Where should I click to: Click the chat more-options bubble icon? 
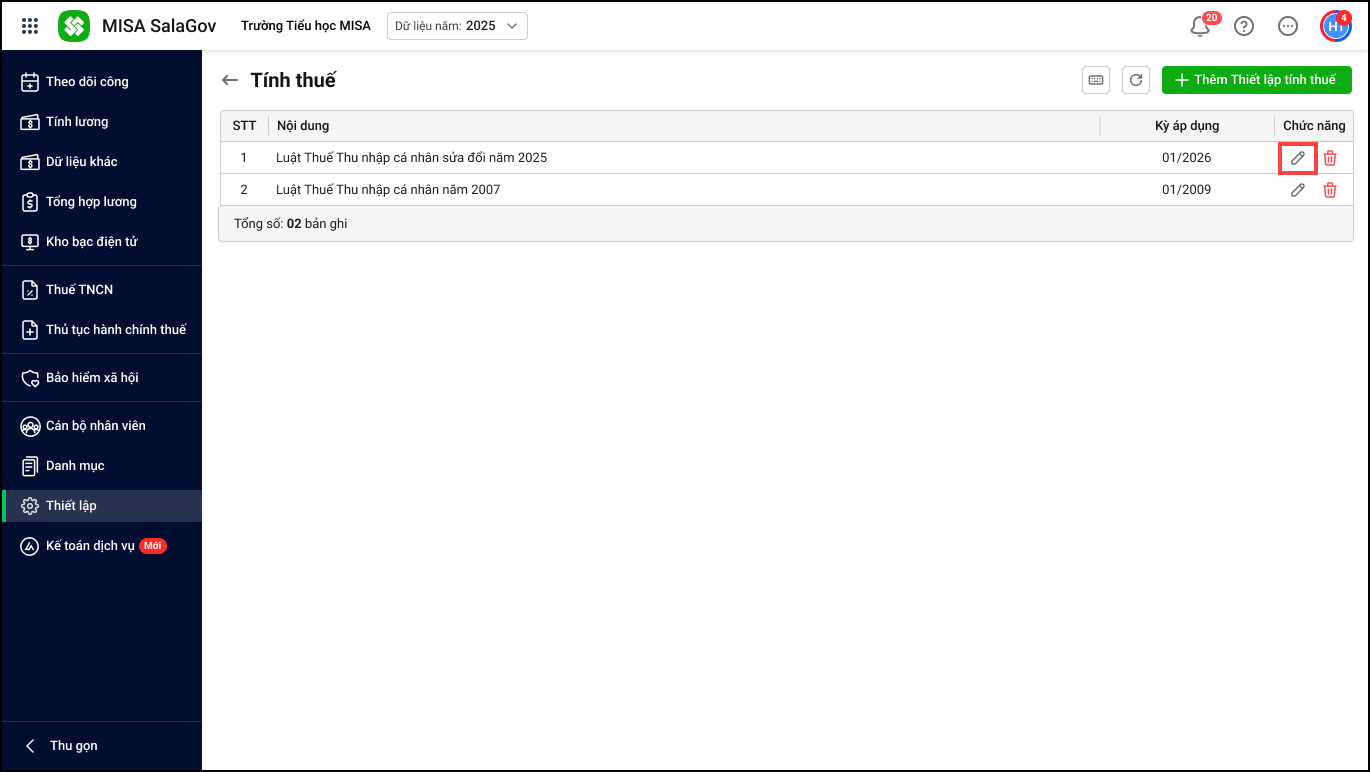[x=1288, y=27]
